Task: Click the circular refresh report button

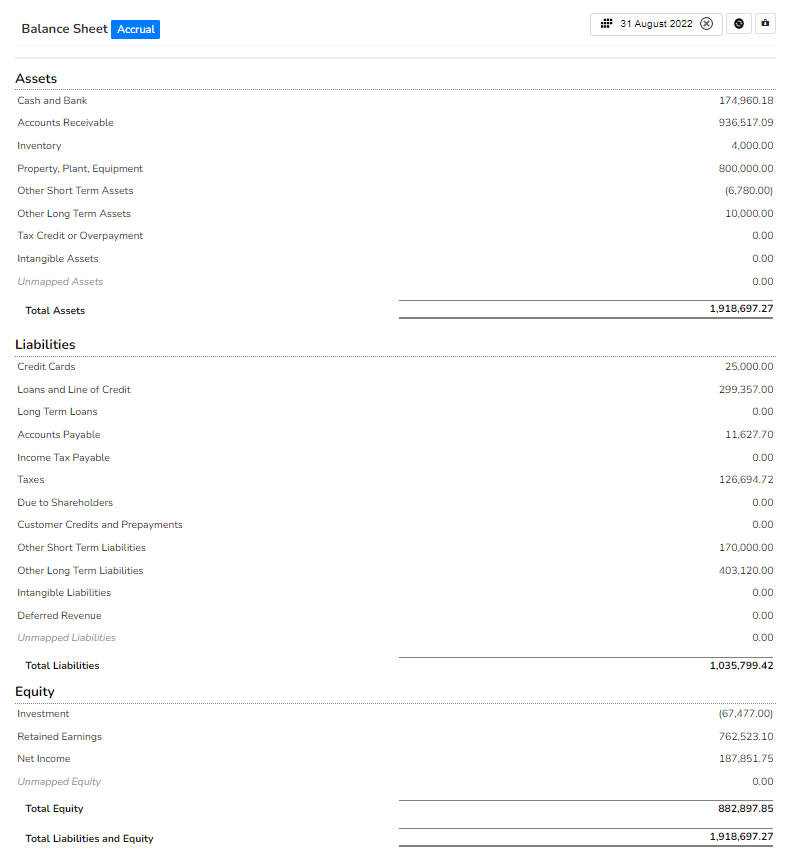Action: click(739, 24)
